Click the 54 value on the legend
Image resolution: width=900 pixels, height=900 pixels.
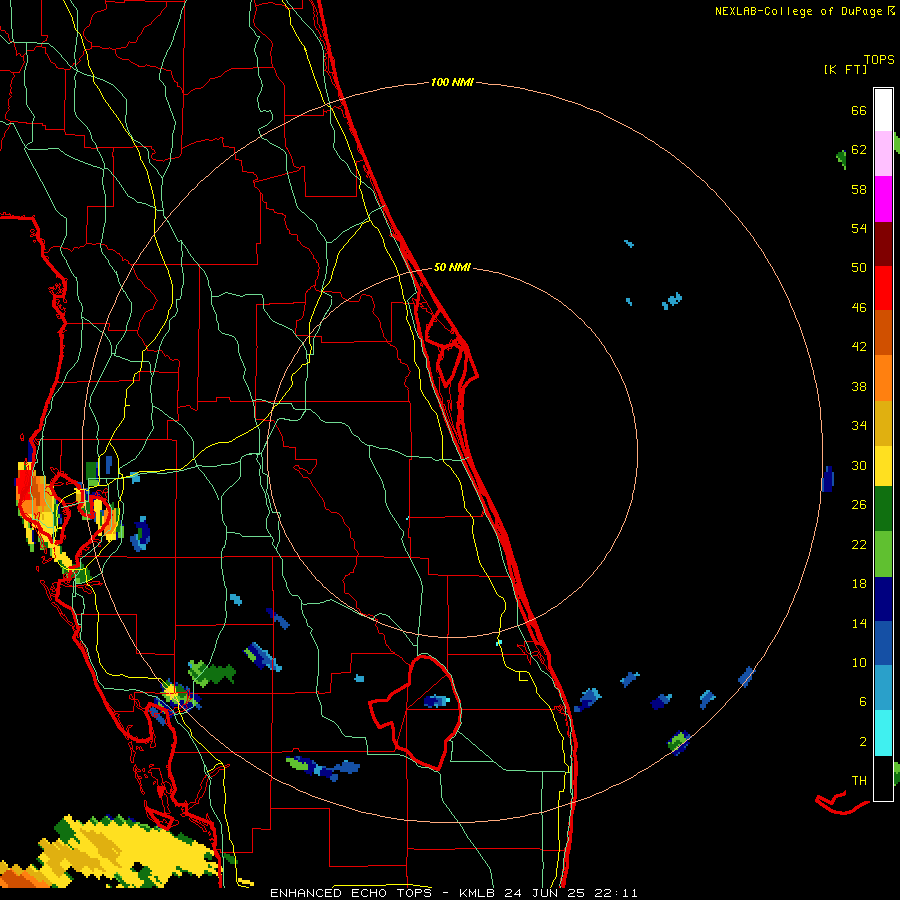point(859,228)
